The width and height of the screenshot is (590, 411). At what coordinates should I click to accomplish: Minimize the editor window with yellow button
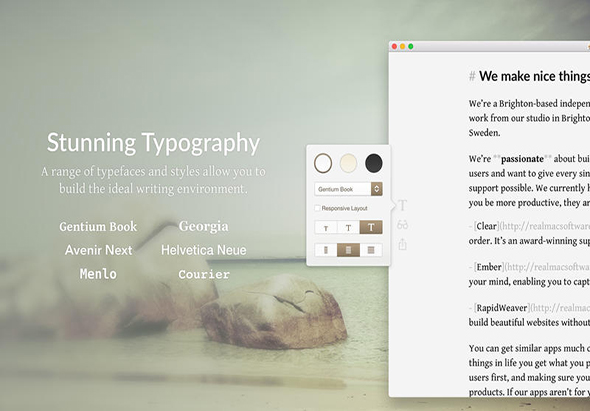[x=403, y=46]
